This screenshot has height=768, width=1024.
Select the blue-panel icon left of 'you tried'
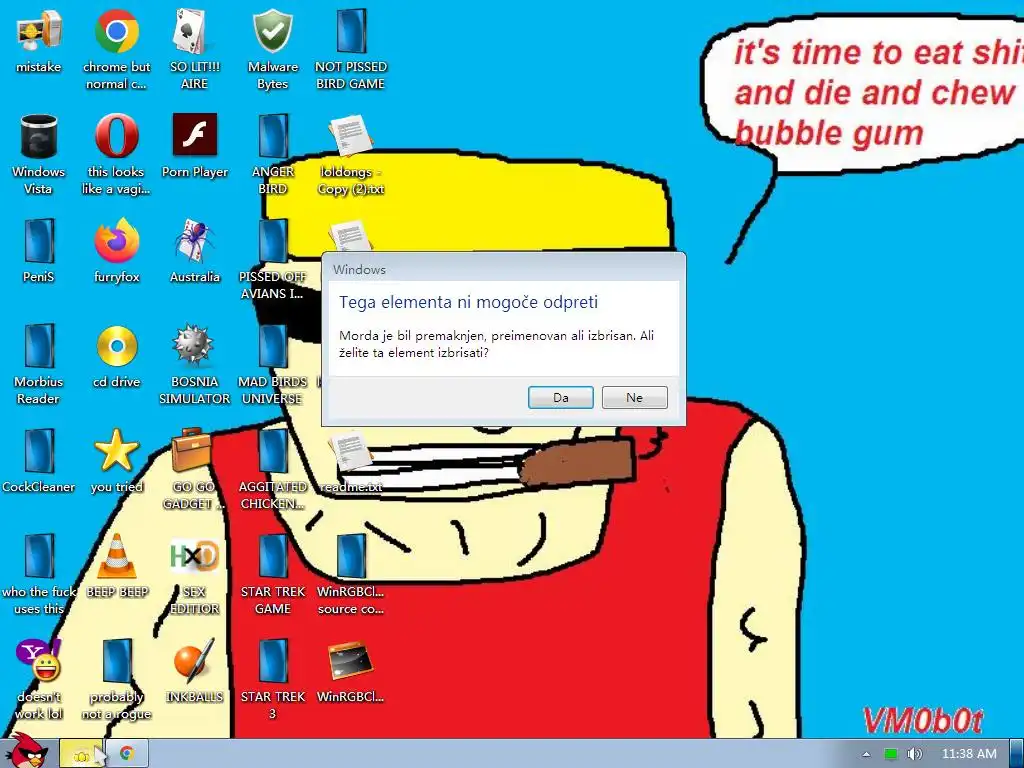[x=39, y=461]
